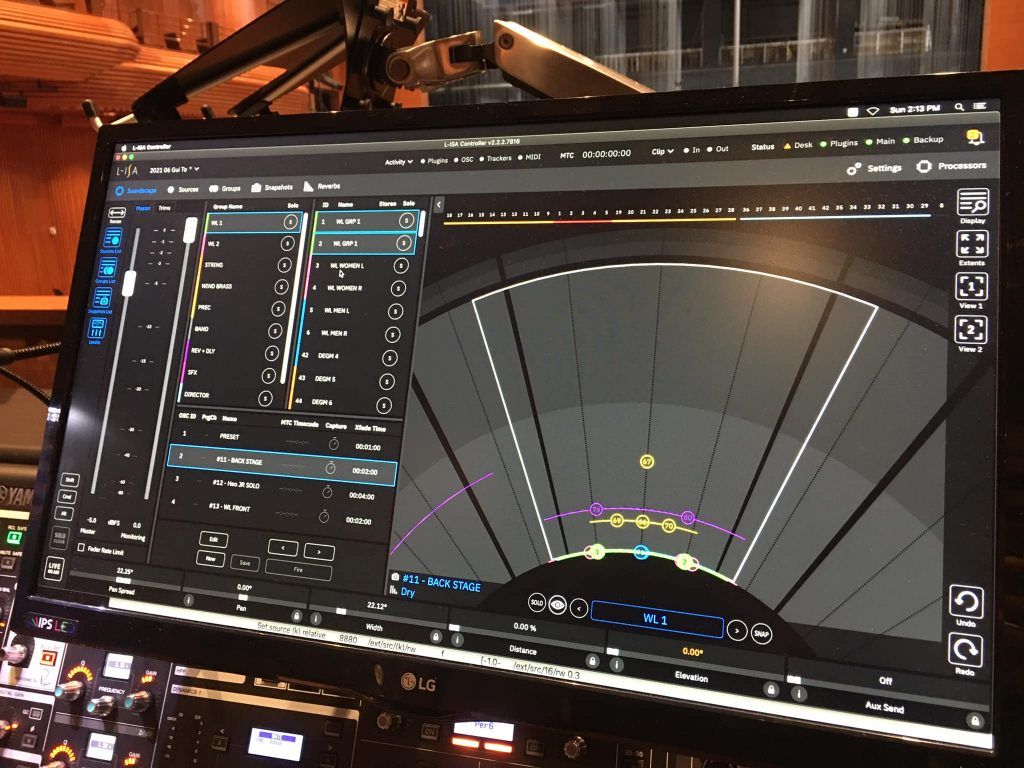Select next source with right arrow circle
This screenshot has width=1024, height=768.
pyautogui.click(x=737, y=631)
